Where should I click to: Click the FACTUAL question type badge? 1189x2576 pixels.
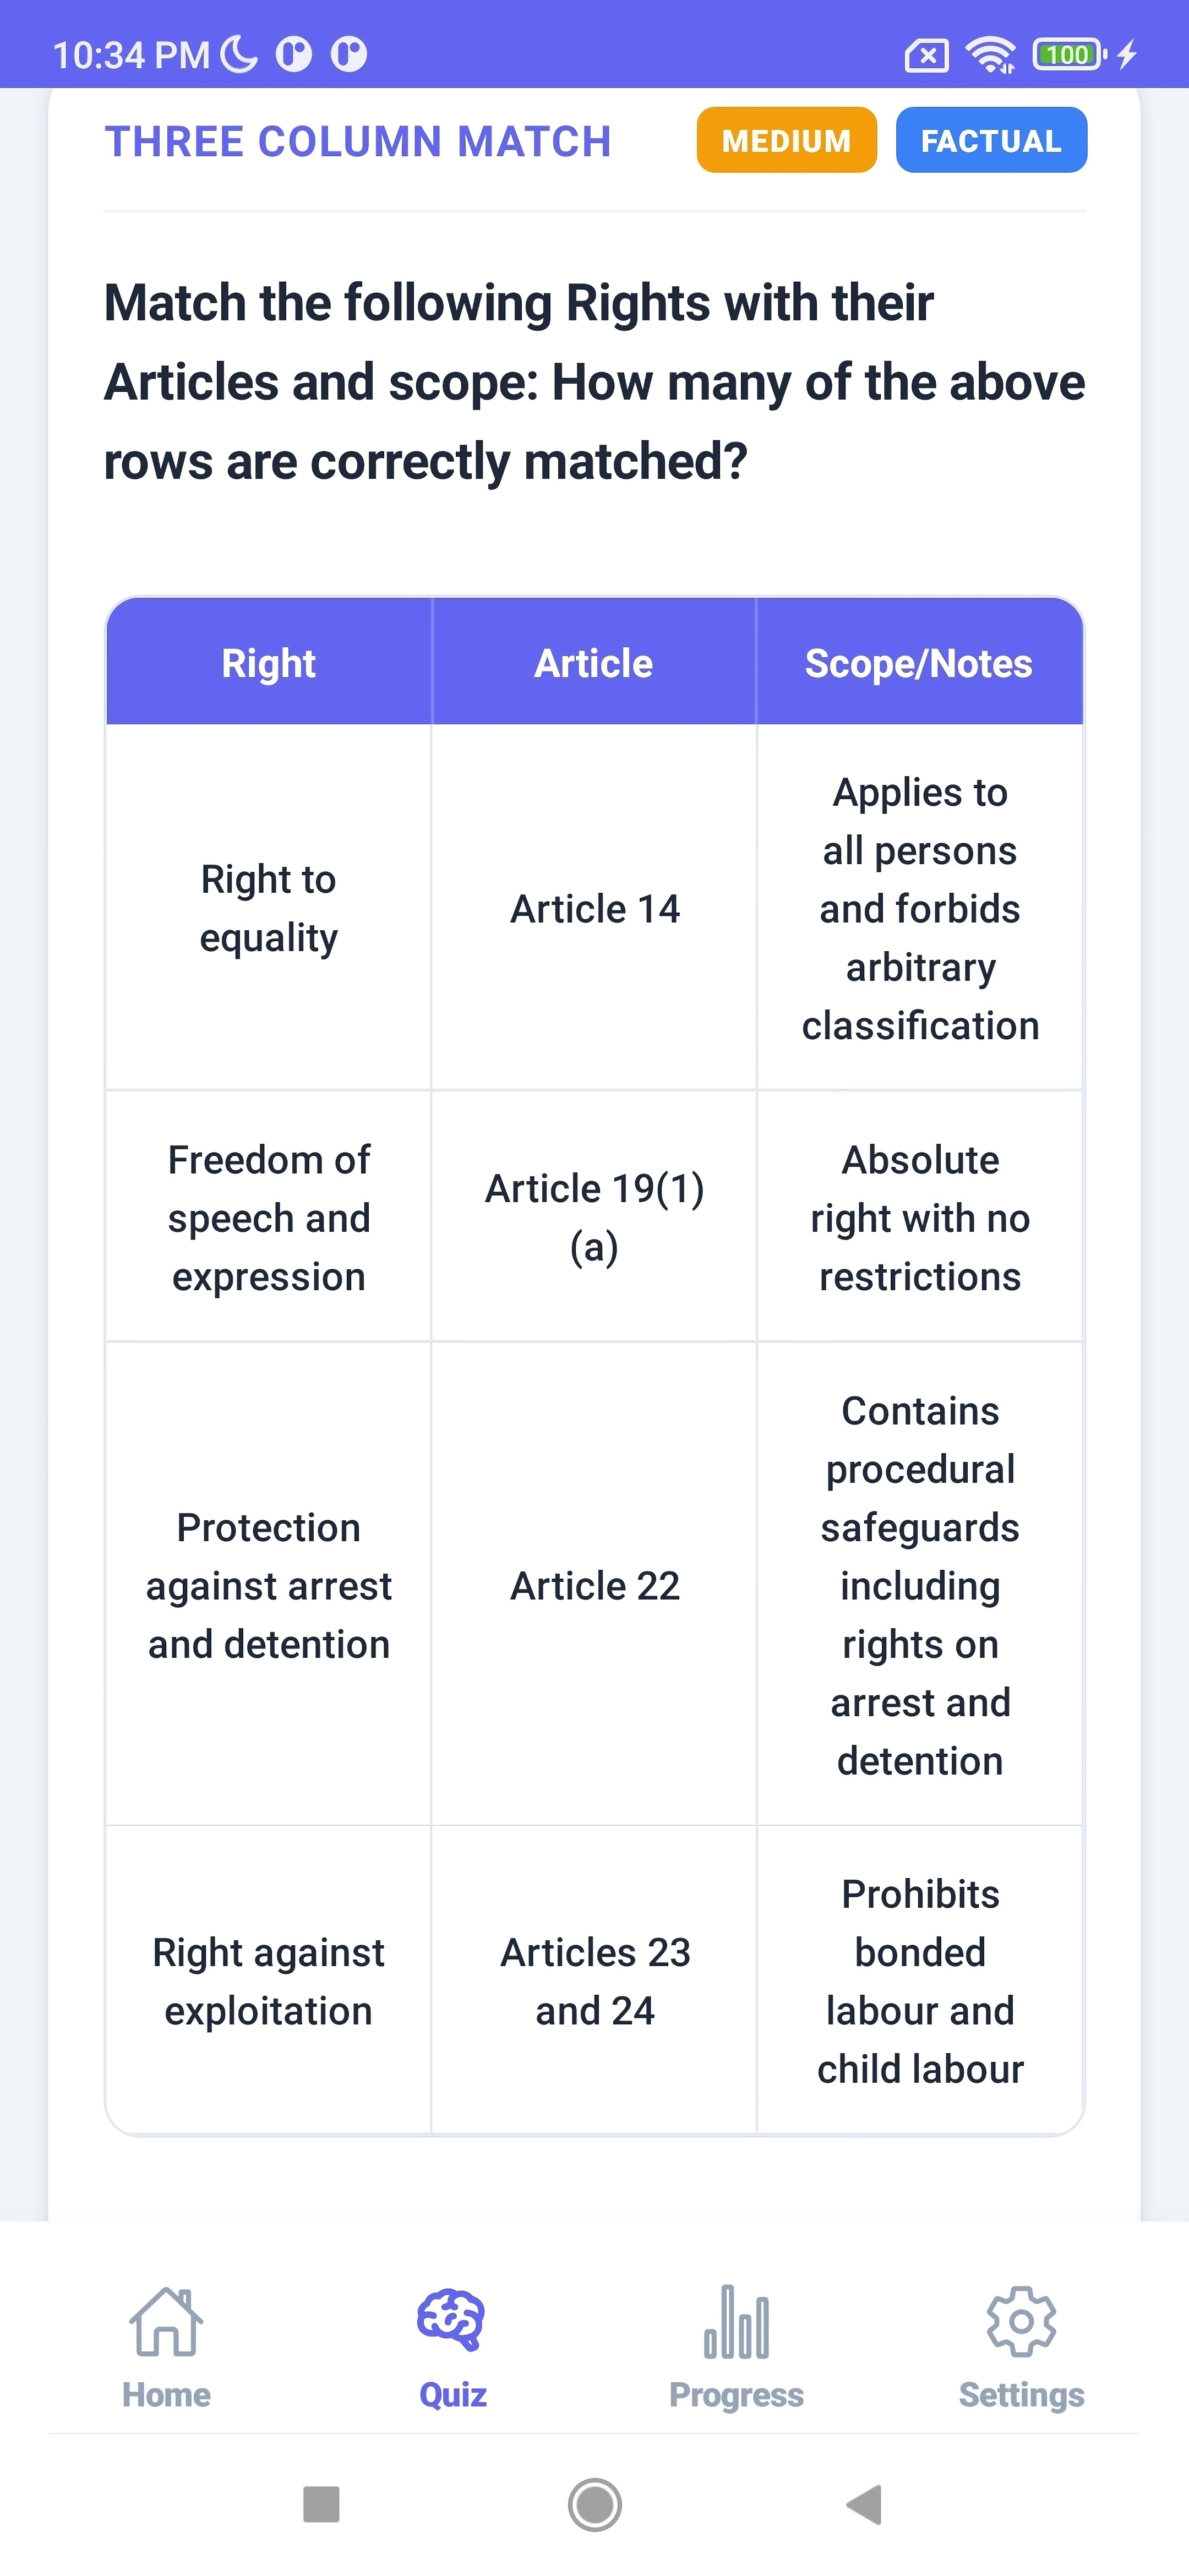[x=990, y=140]
